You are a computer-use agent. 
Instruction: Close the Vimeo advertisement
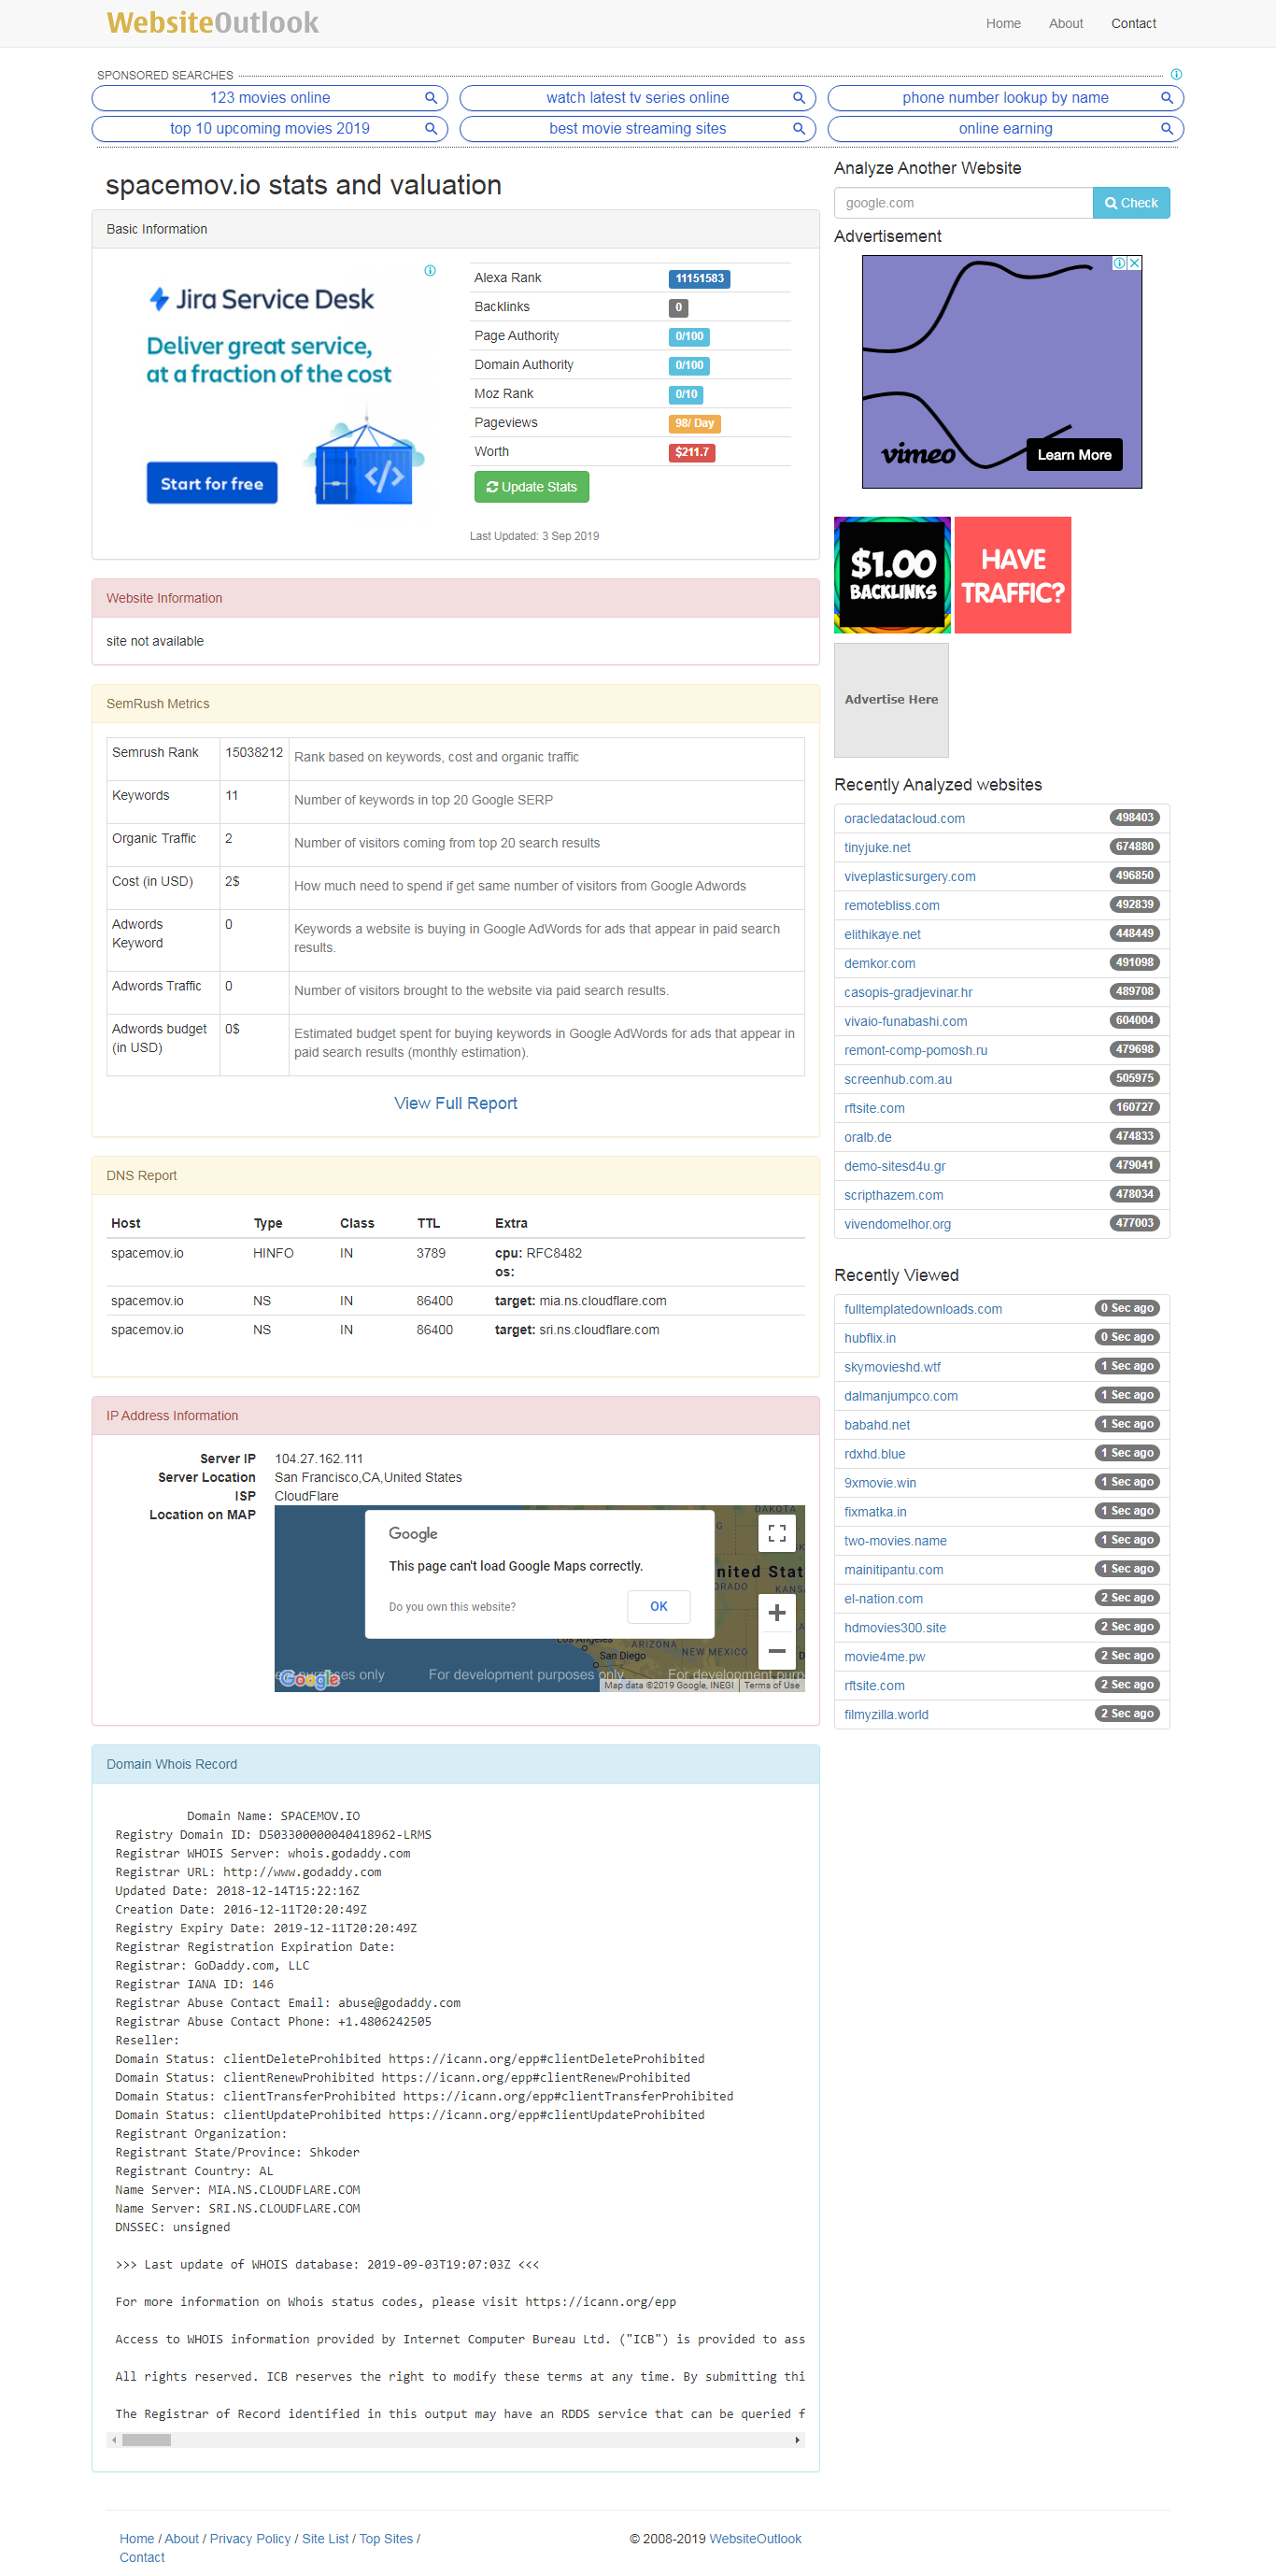[1135, 263]
